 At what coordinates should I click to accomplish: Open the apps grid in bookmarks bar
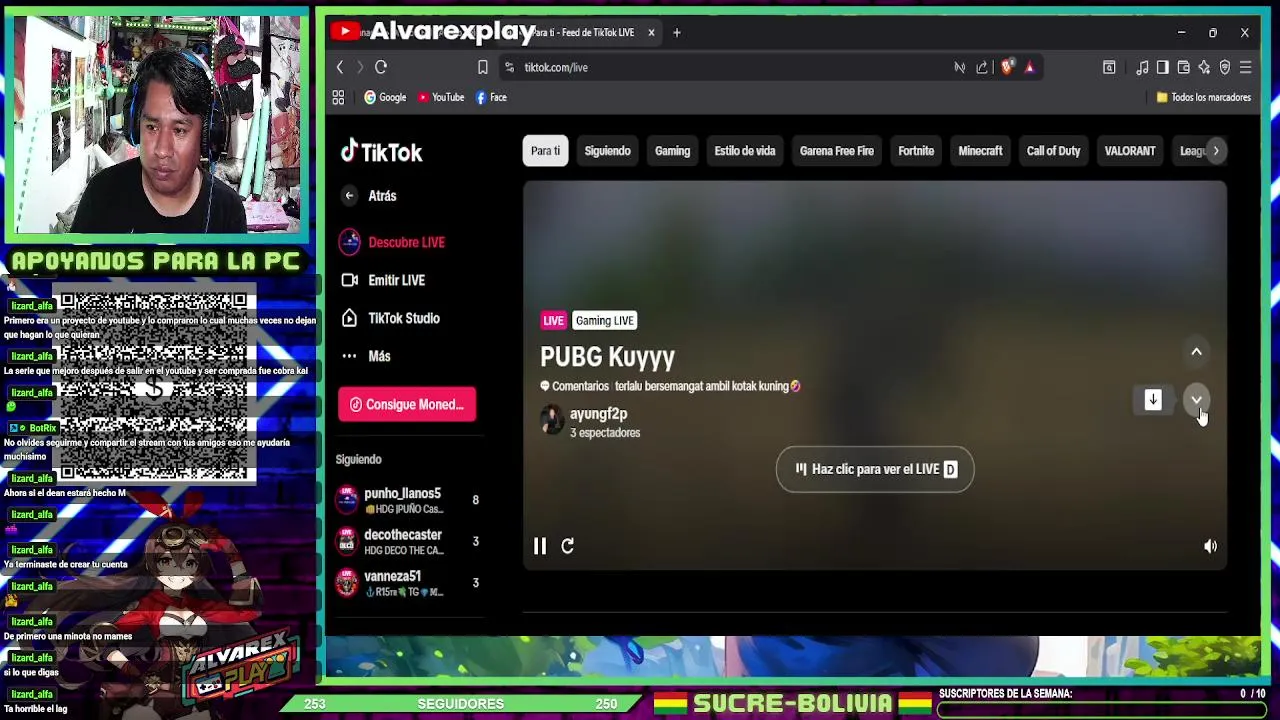(x=338, y=97)
